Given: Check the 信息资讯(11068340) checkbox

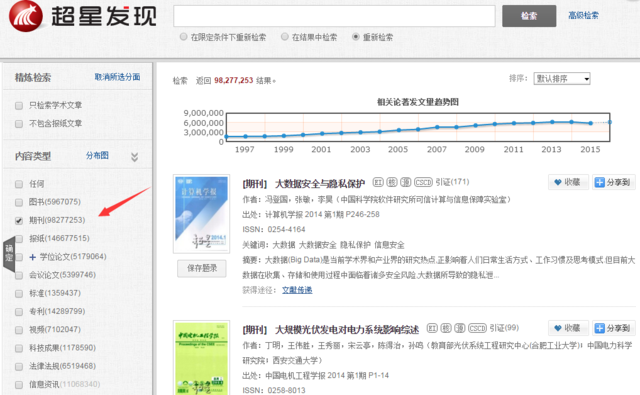Looking at the screenshot, I should (19, 385).
